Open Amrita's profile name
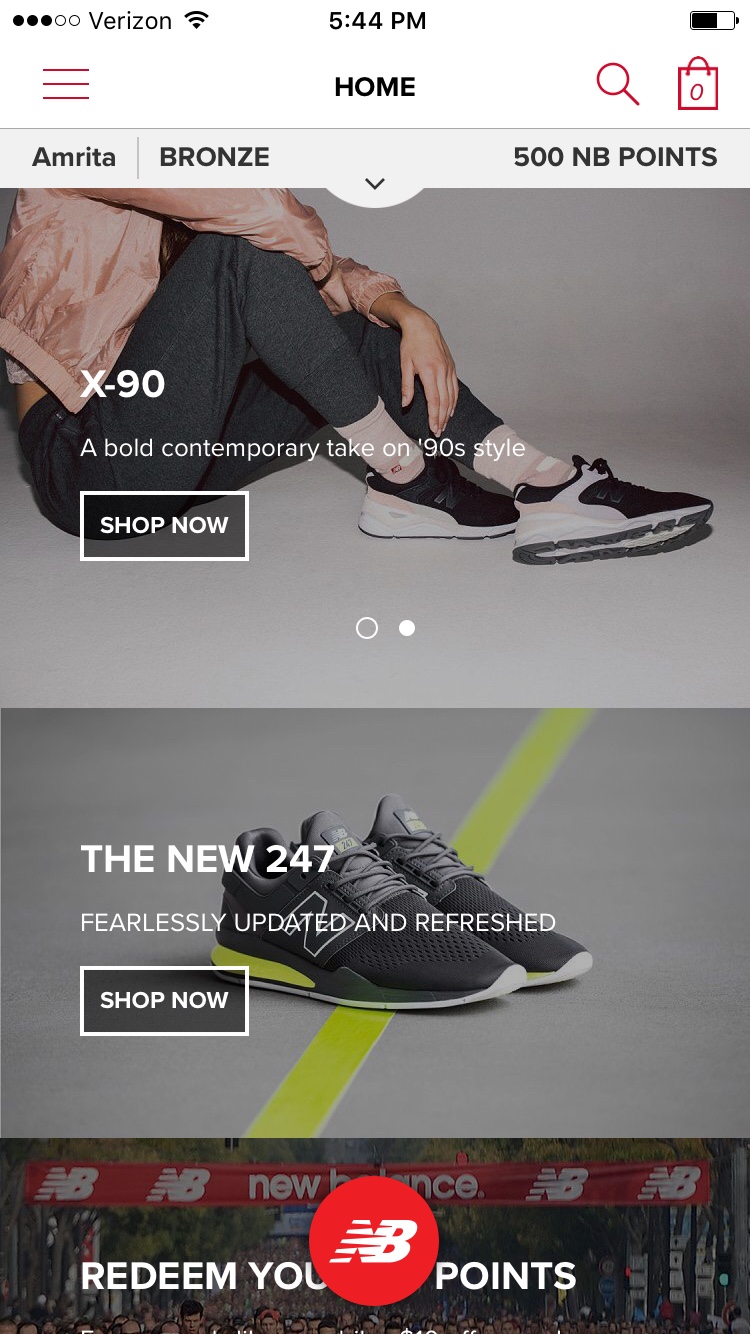This screenshot has width=750, height=1334. pyautogui.click(x=74, y=157)
